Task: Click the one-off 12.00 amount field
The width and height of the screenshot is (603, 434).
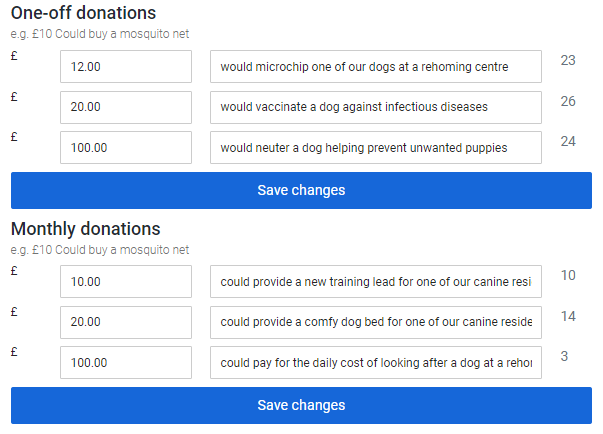Action: click(125, 67)
